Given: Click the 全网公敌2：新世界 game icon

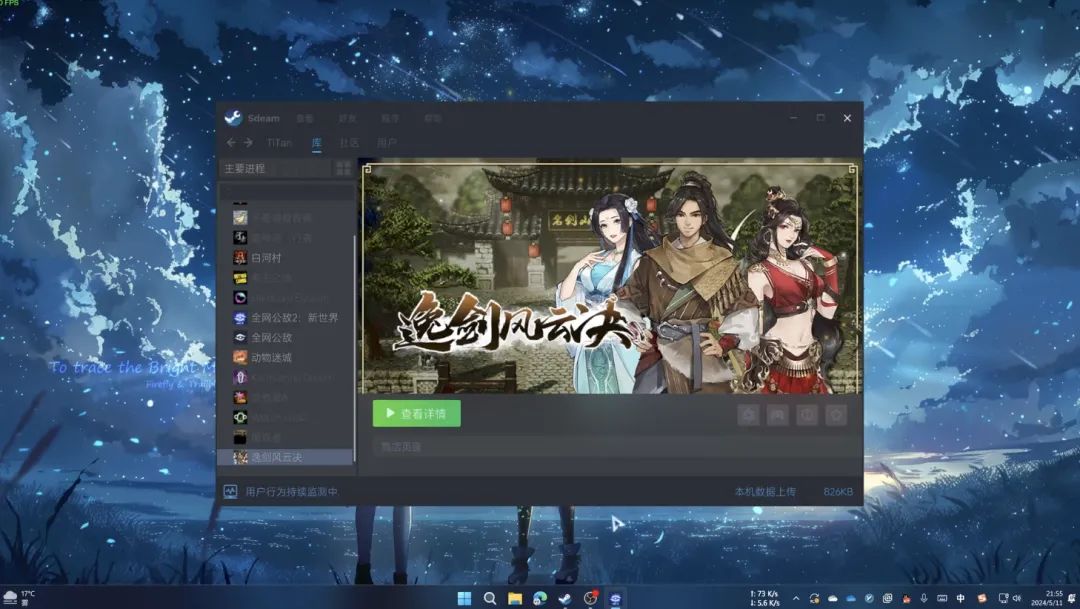Looking at the screenshot, I should [x=240, y=318].
